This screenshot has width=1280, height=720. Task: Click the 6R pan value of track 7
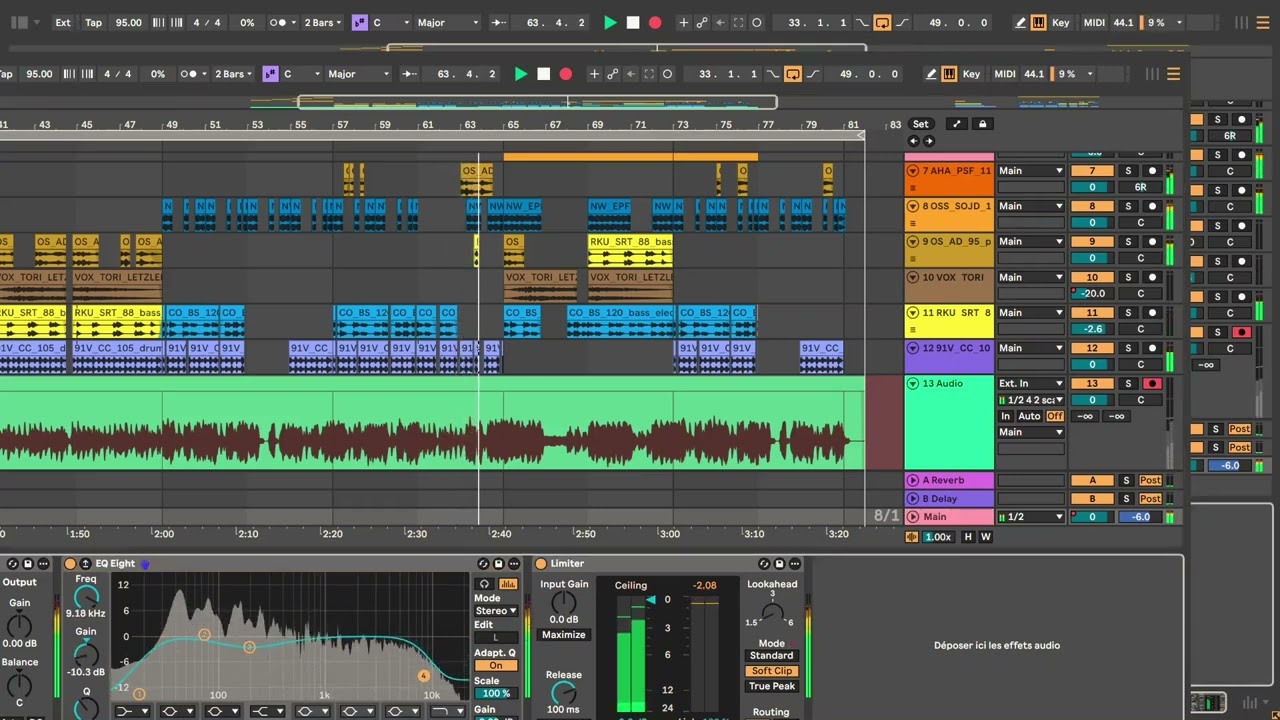pos(1141,187)
